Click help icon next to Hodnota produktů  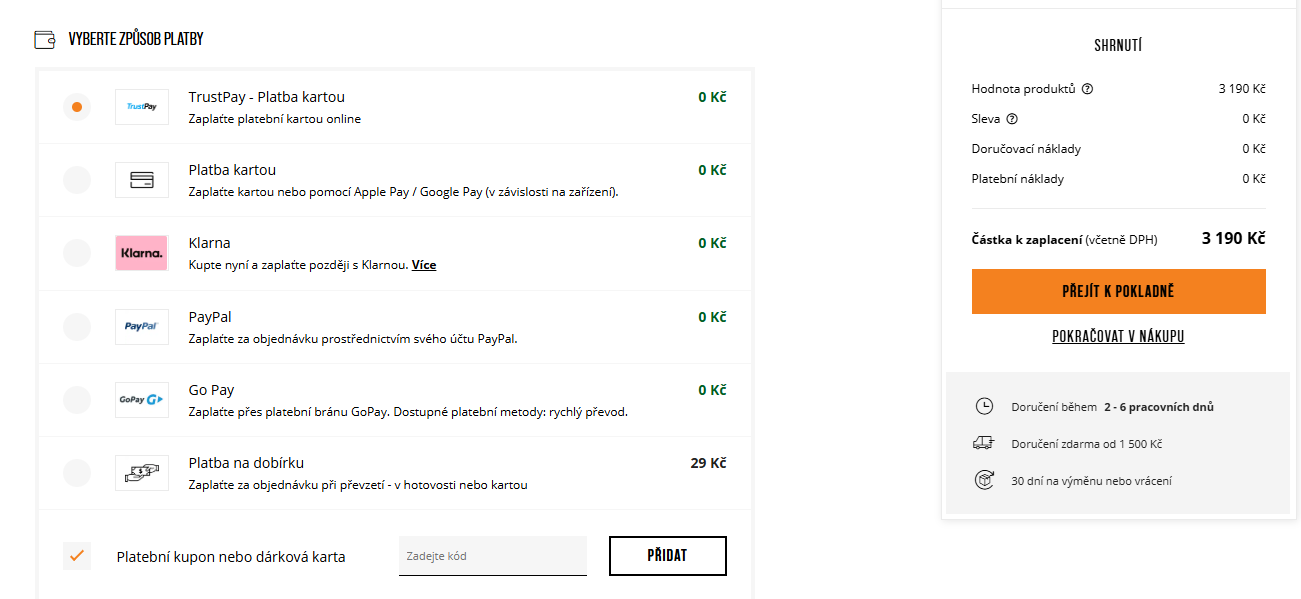(x=1088, y=89)
